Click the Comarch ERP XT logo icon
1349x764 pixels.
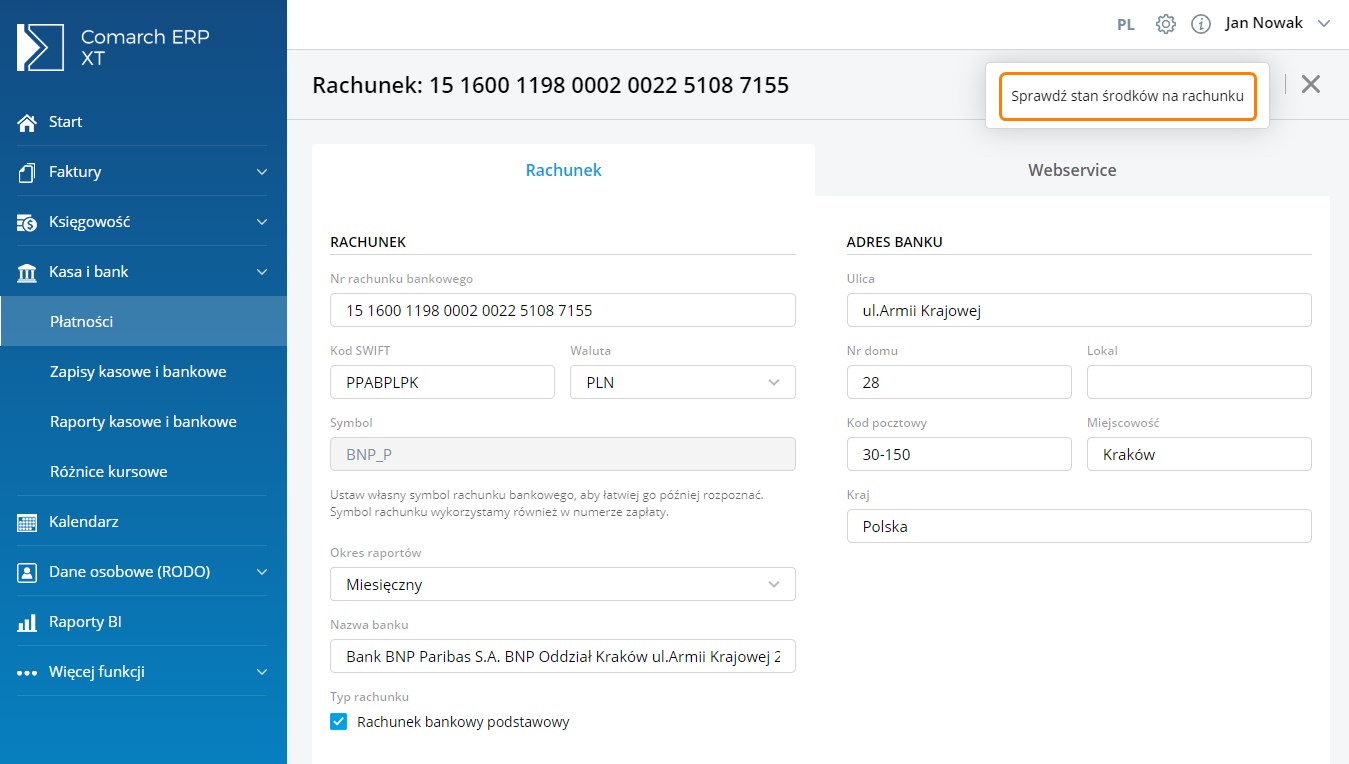tap(40, 47)
